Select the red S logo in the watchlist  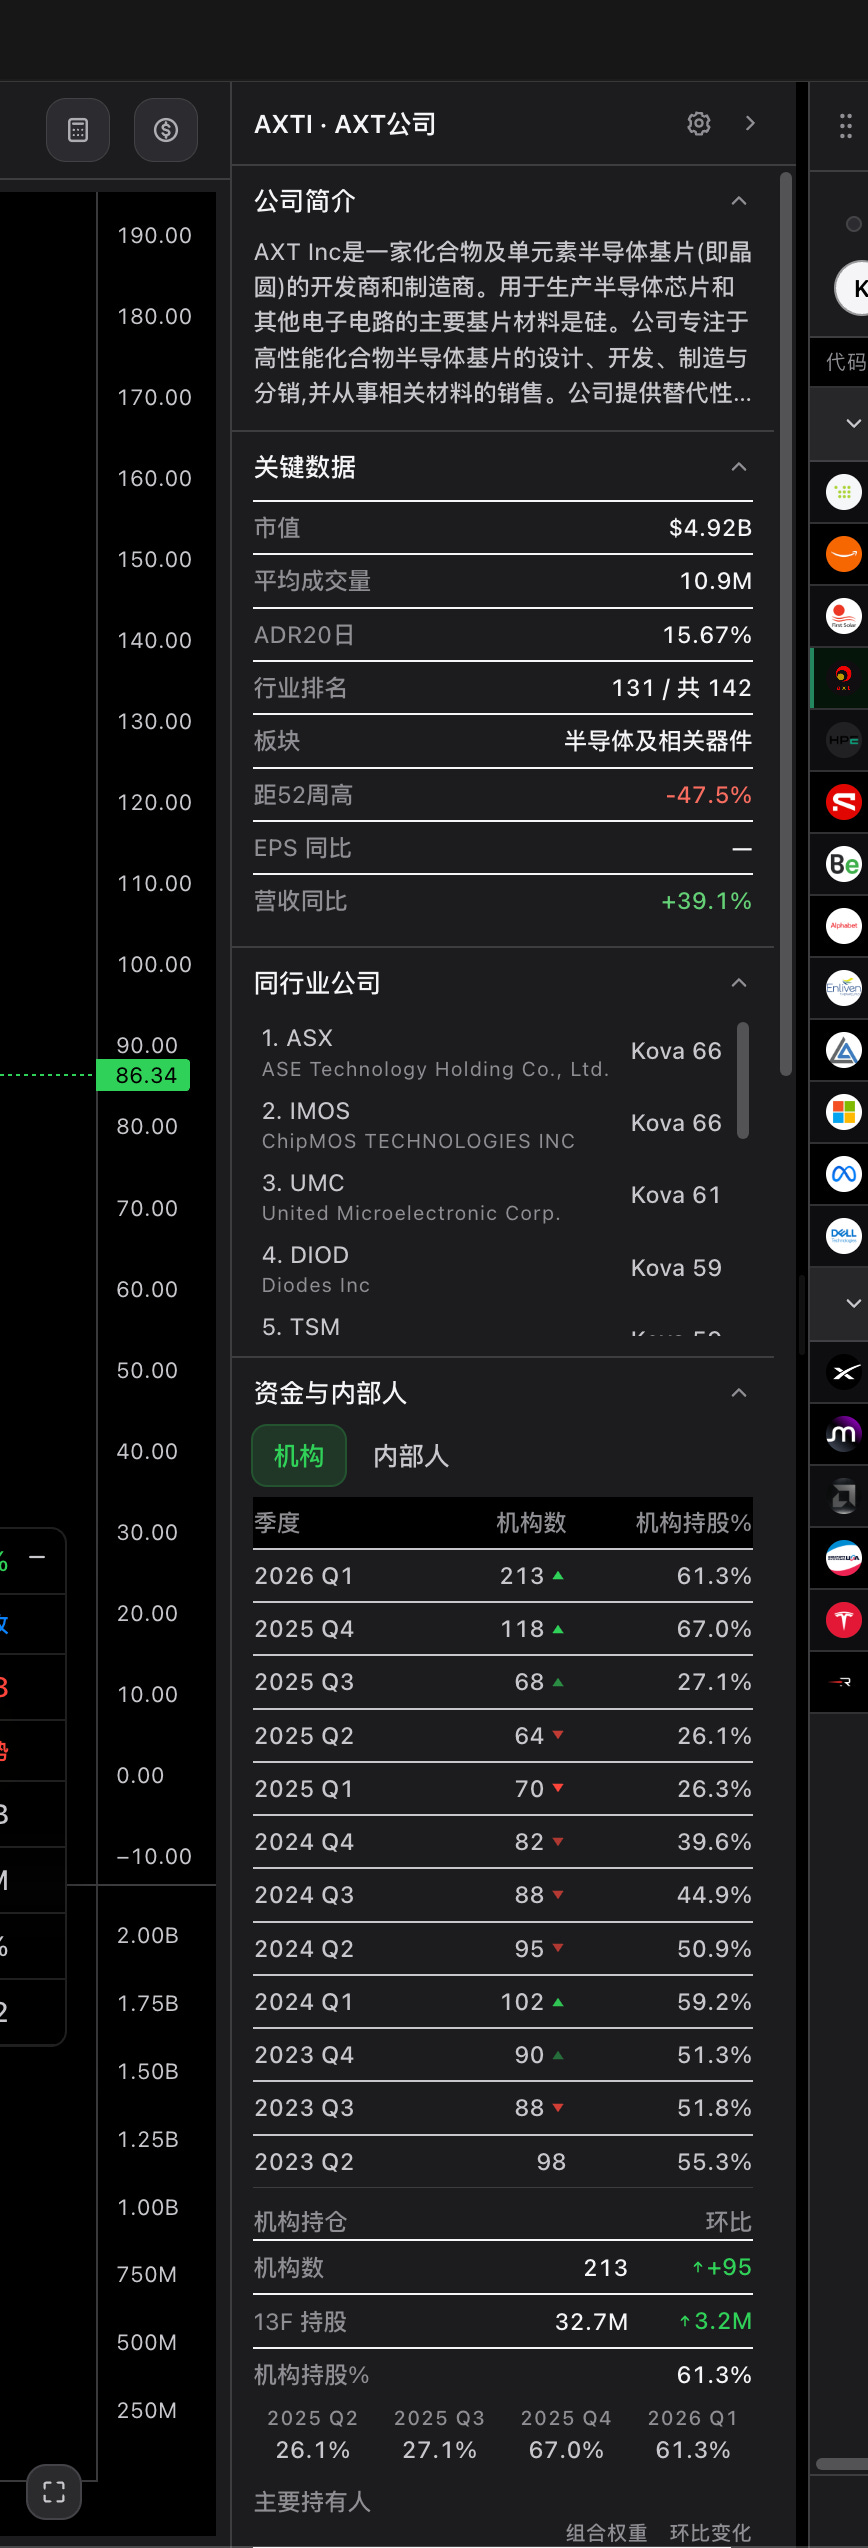pos(844,802)
